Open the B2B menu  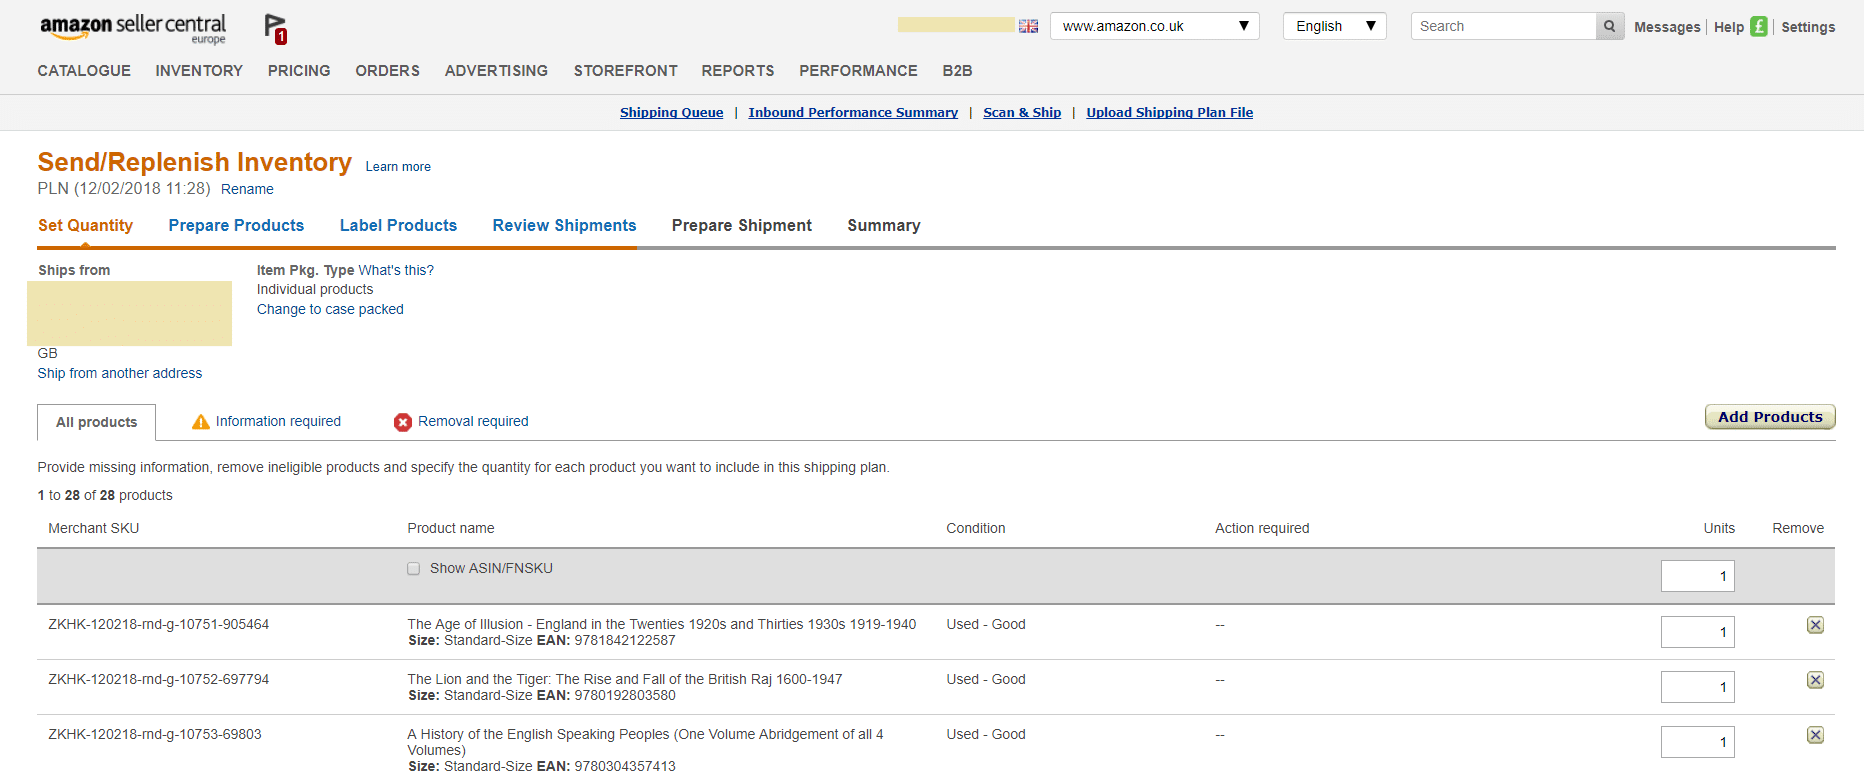coord(957,71)
